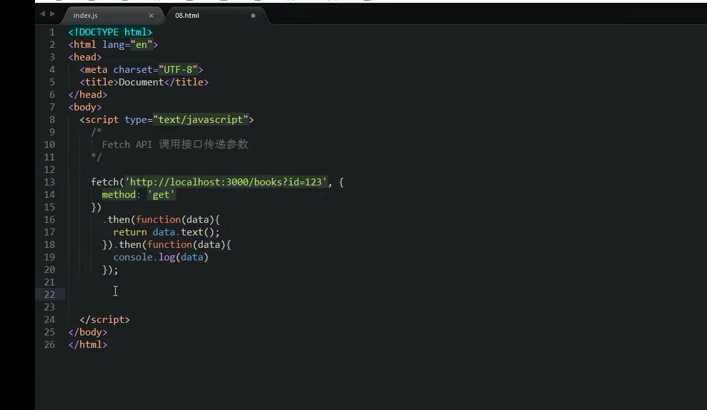The width and height of the screenshot is (707, 410).
Task: Click the word fetch on line 13
Action: pos(105,182)
